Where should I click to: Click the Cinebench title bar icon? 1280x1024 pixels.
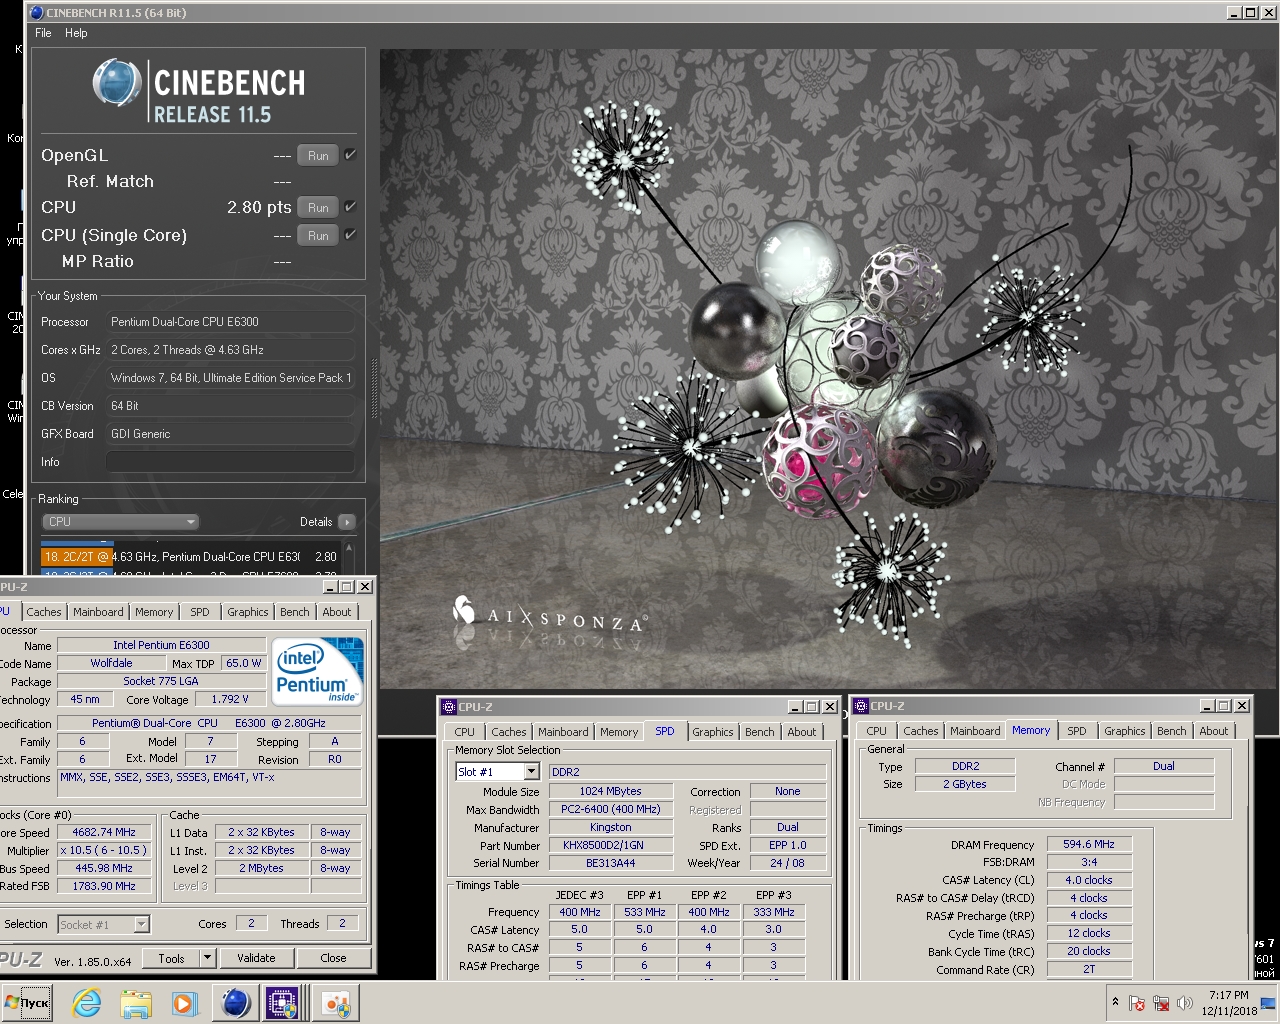pos(37,13)
